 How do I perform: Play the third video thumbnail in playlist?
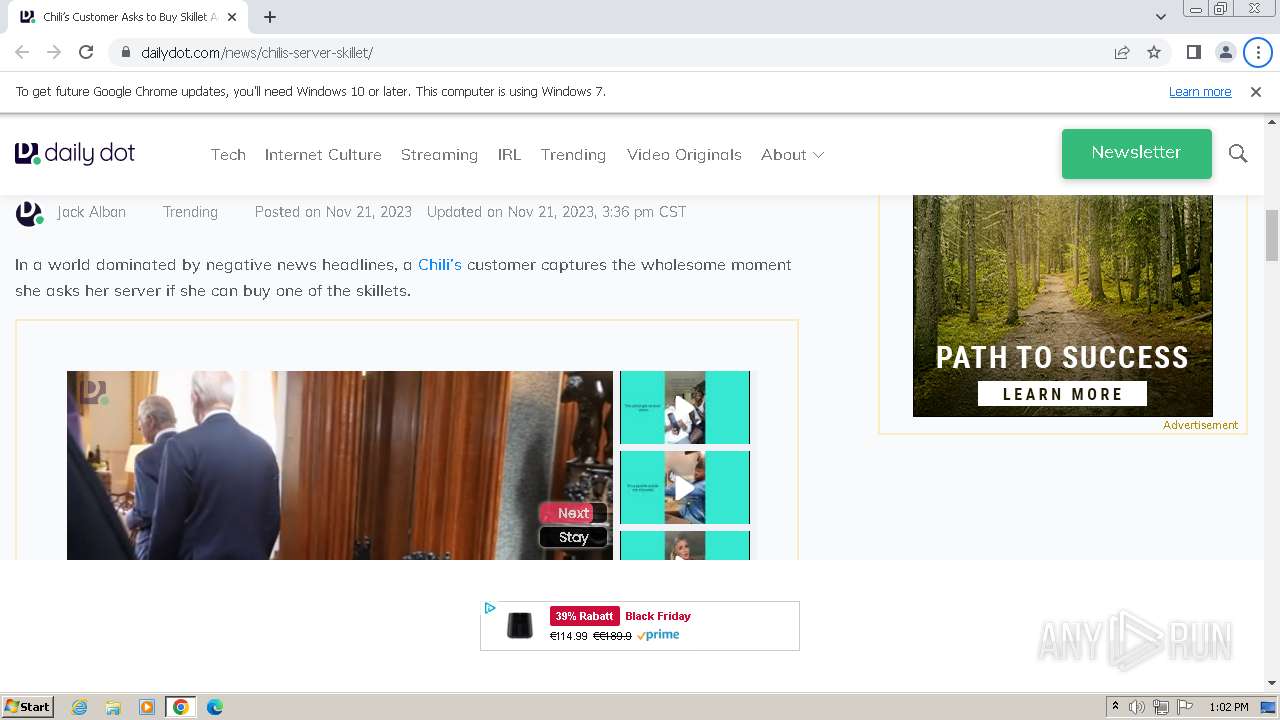(684, 545)
